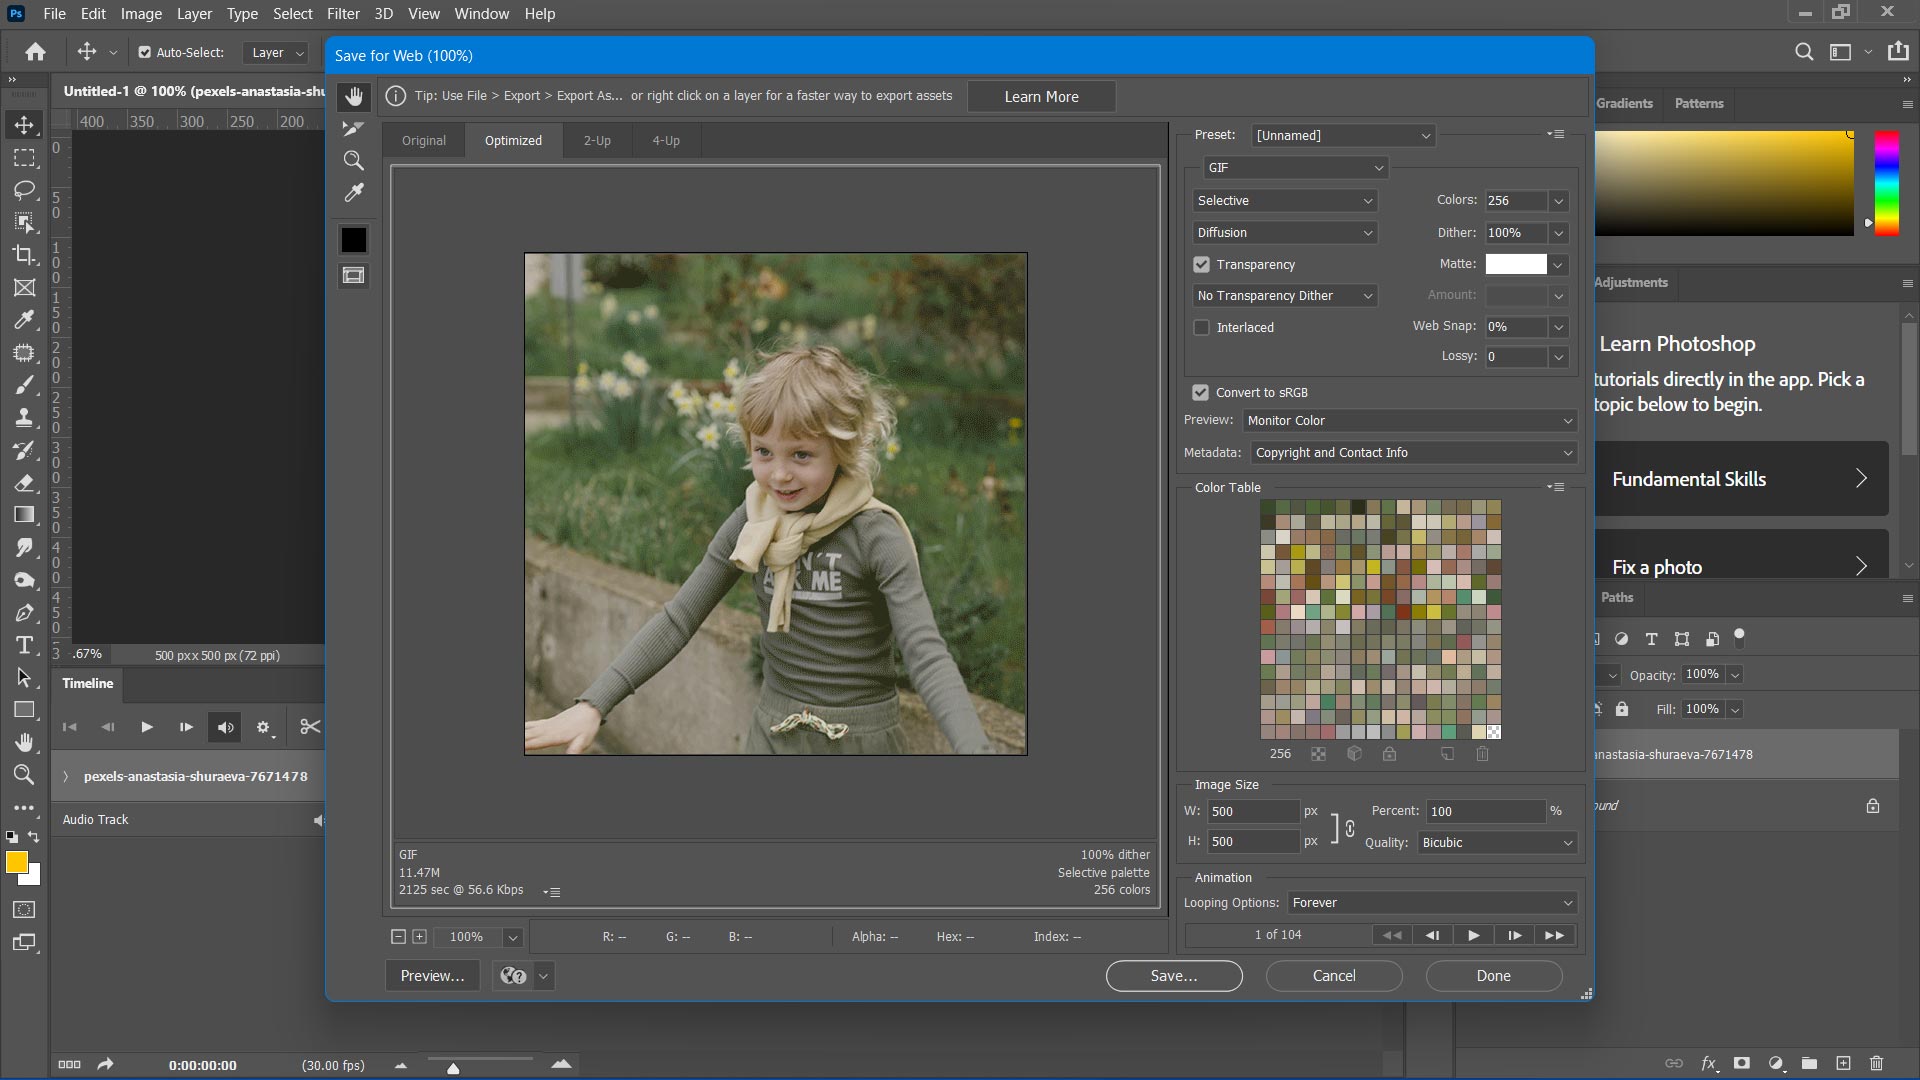1920x1080 pixels.
Task: Open Color Table palette menu icon
Action: [x=1555, y=487]
